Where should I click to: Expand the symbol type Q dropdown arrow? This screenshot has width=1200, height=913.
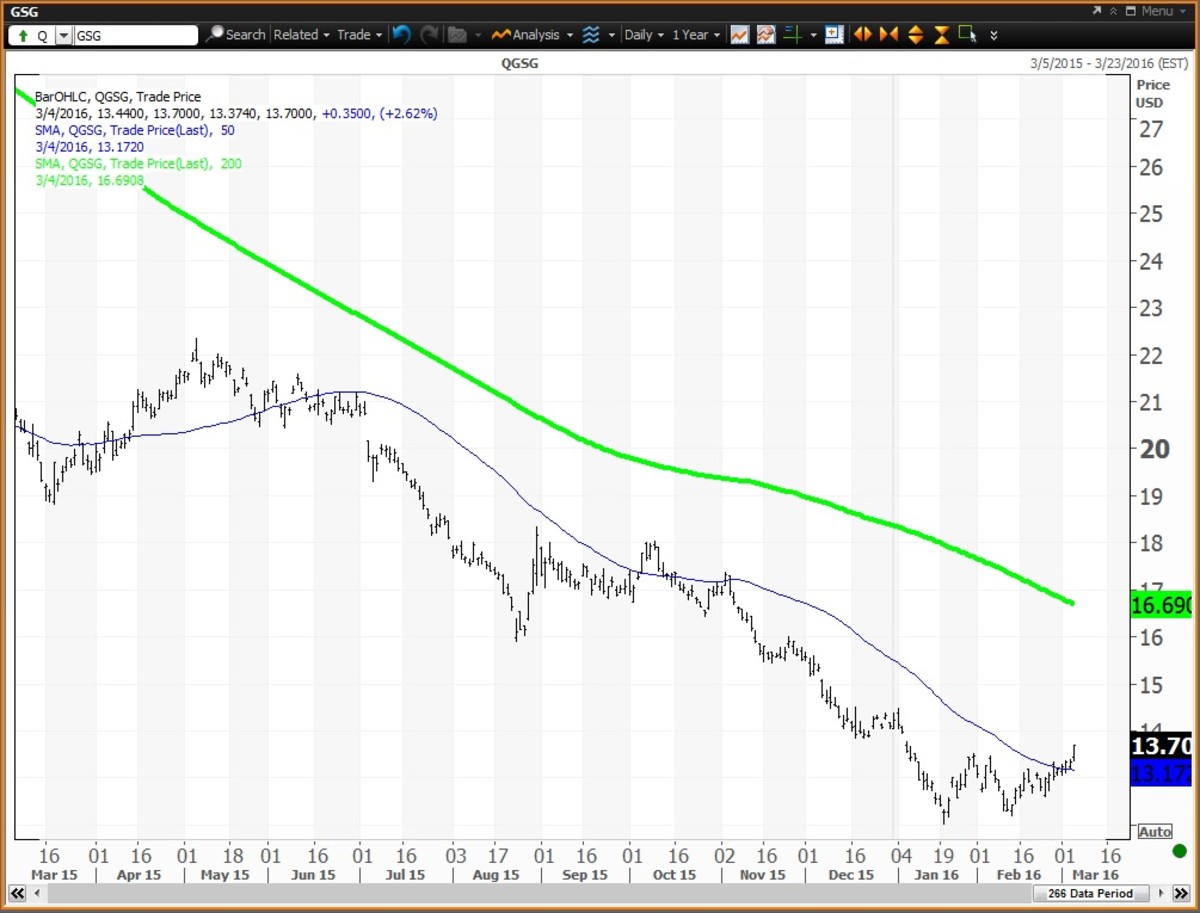click(x=64, y=35)
